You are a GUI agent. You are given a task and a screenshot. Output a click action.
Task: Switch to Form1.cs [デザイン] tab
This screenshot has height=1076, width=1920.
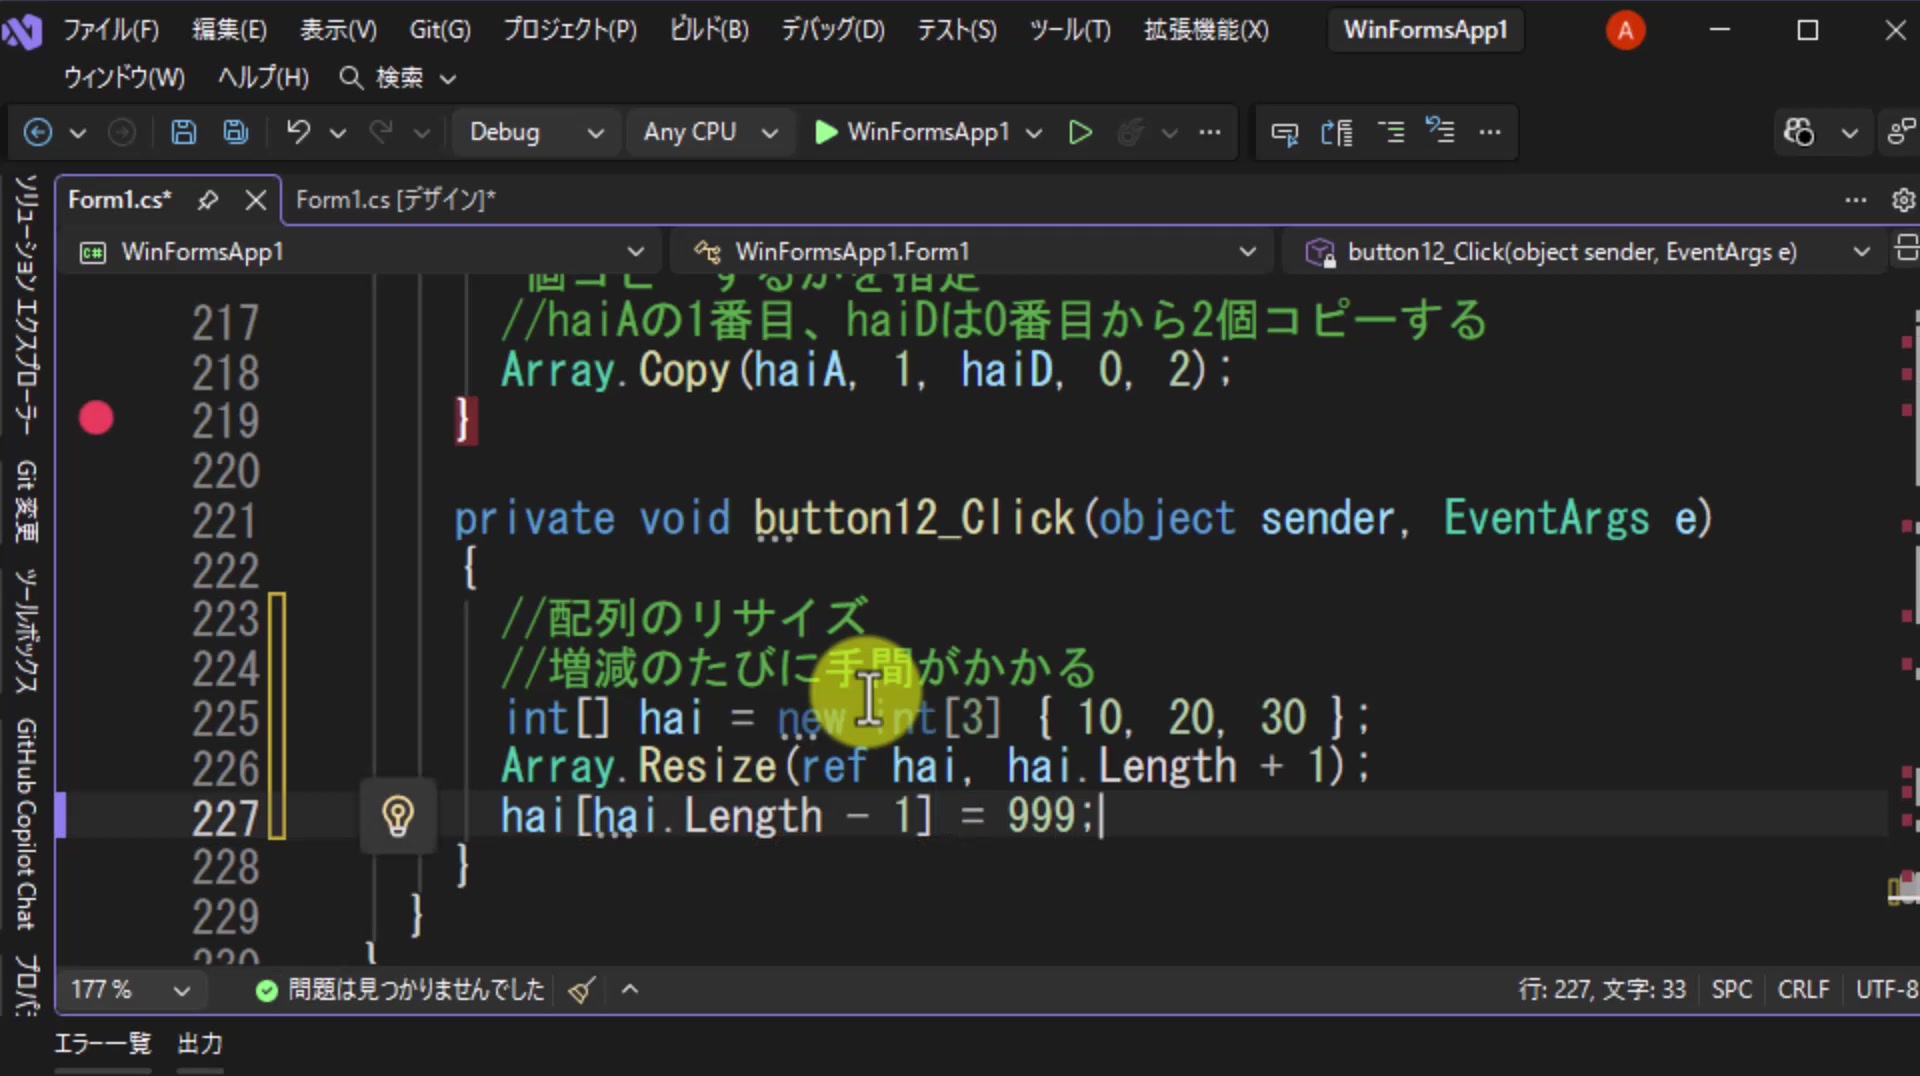396,200
